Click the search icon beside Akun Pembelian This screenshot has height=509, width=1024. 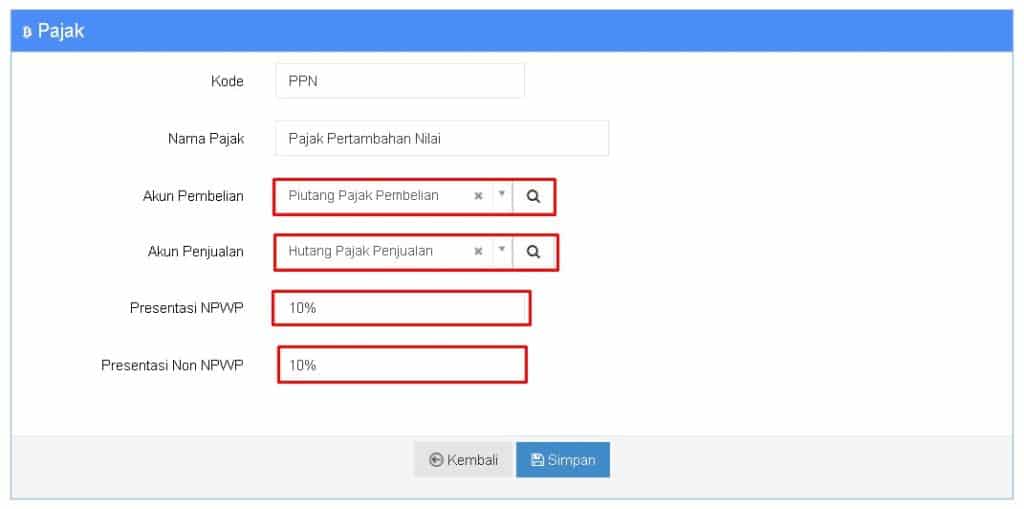click(534, 196)
